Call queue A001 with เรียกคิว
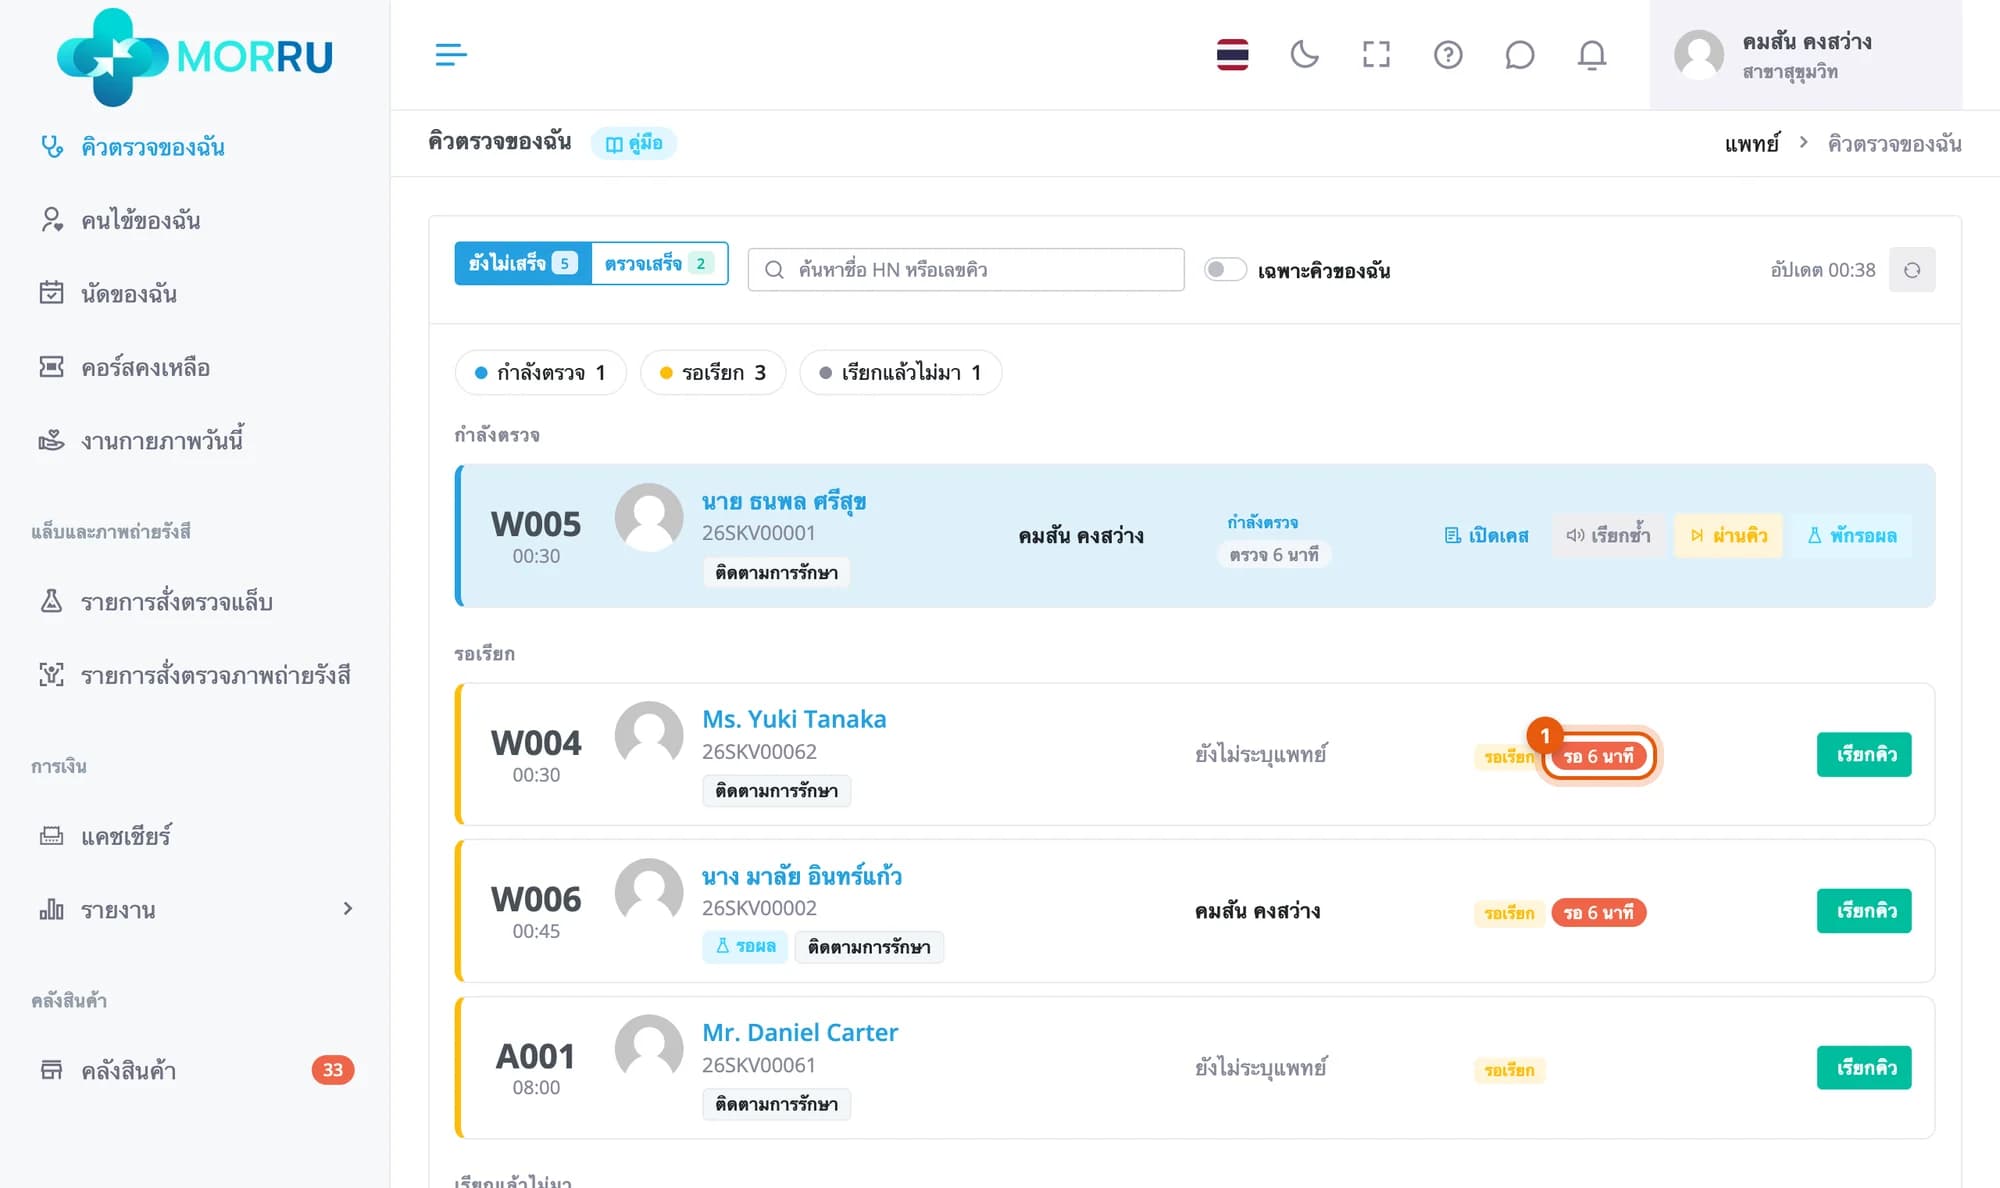Viewport: 2000px width, 1188px height. pos(1864,1068)
